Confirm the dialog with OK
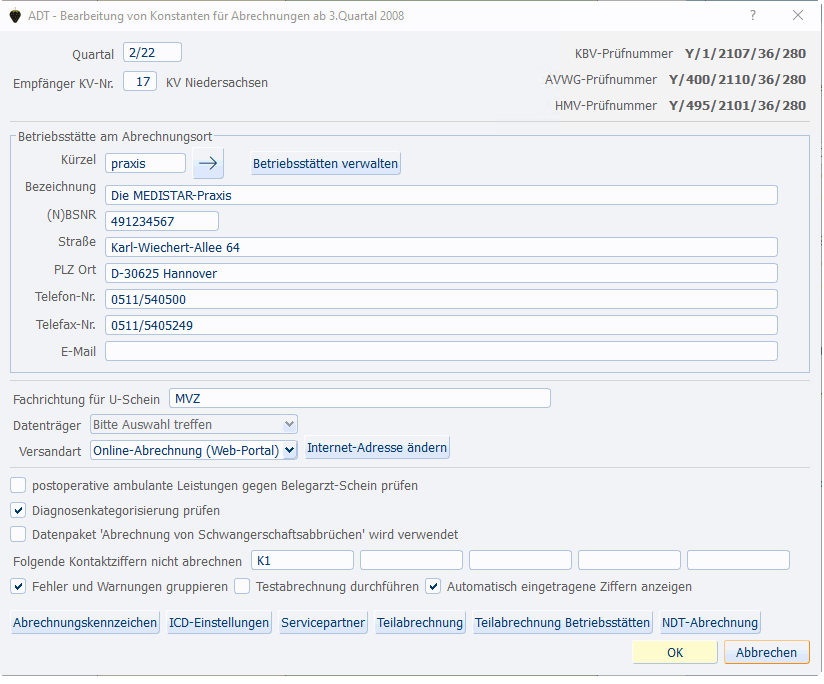Screen dimensions: 824x684 point(675,652)
